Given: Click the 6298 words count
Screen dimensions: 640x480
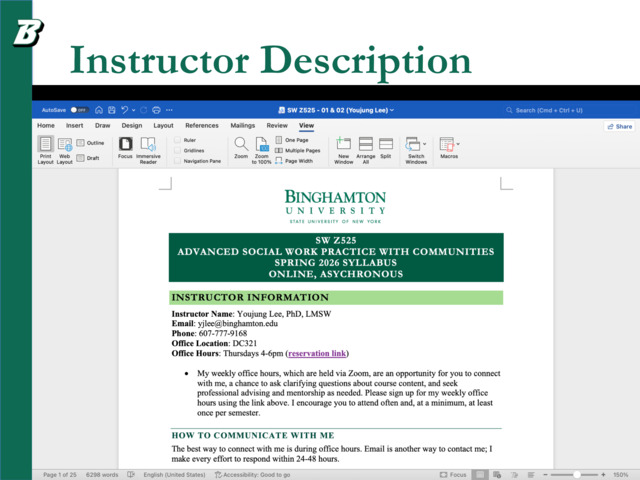Looking at the screenshot, I should coord(102,475).
